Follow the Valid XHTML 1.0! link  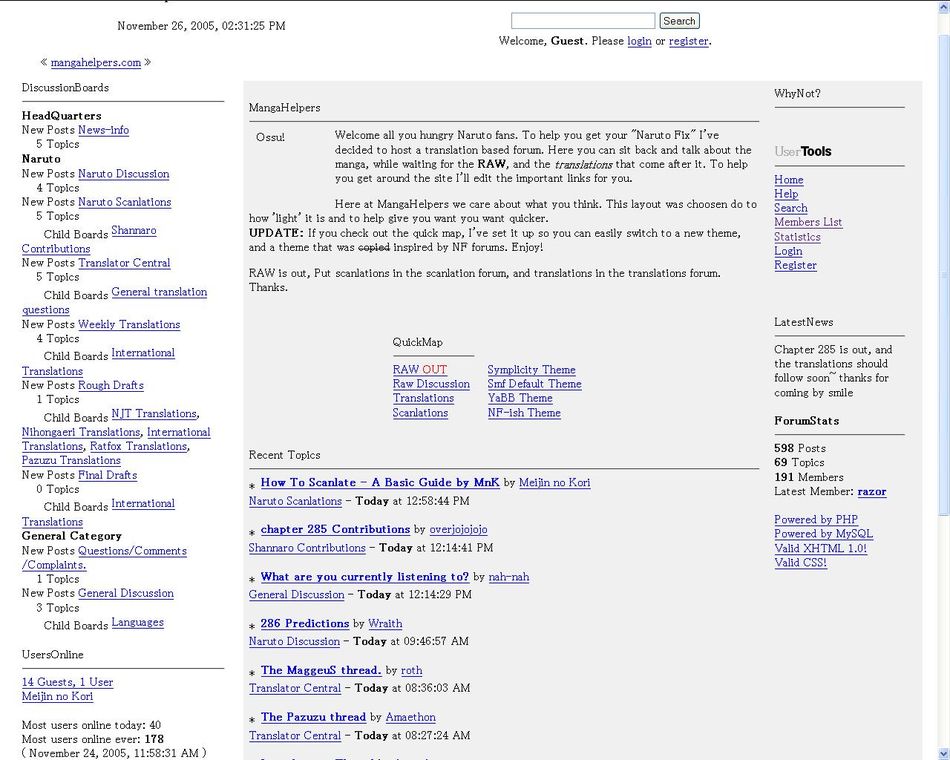pos(820,548)
